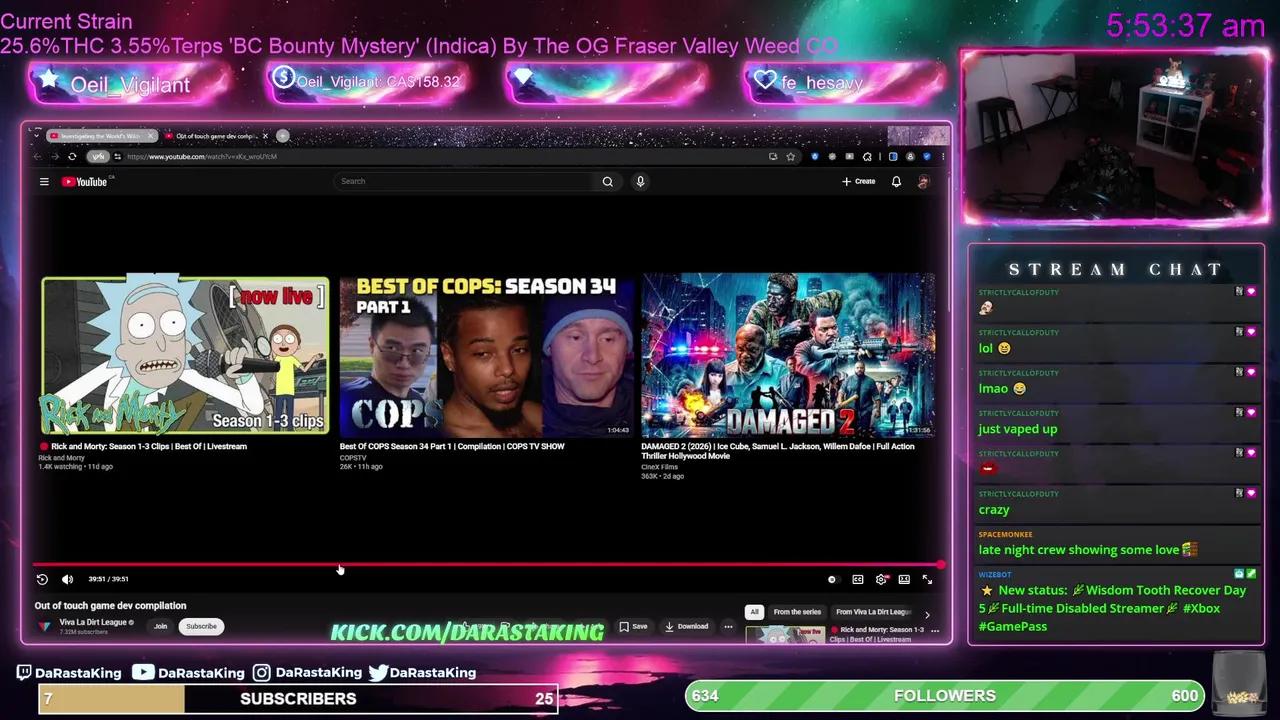Image resolution: width=1280 pixels, height=720 pixels.
Task: Open options for the Rick and Morty sidebar video
Action: [x=934, y=630]
